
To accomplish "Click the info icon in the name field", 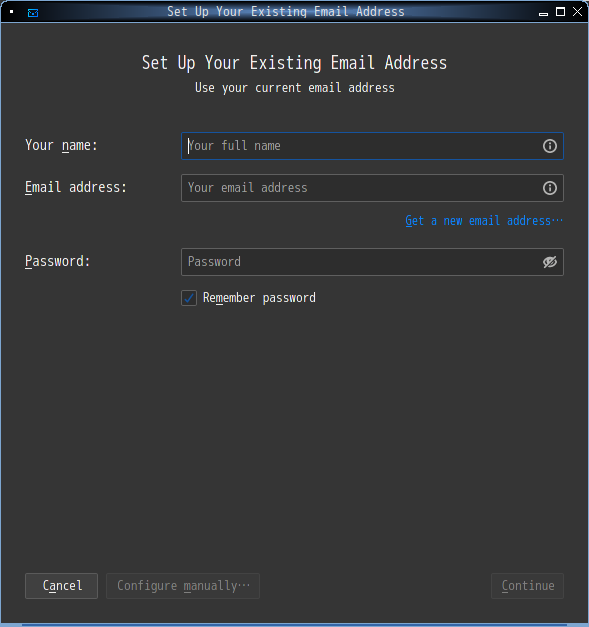I will pos(550,146).
